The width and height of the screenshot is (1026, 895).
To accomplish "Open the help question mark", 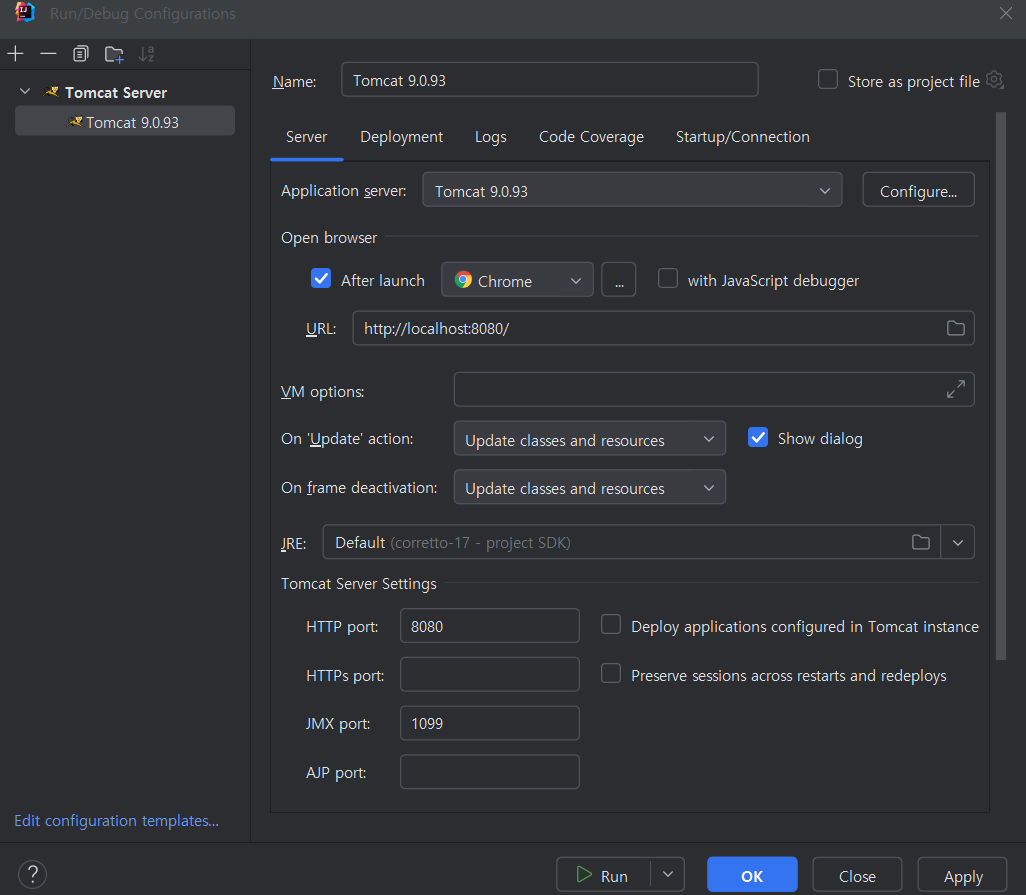I will 32,874.
